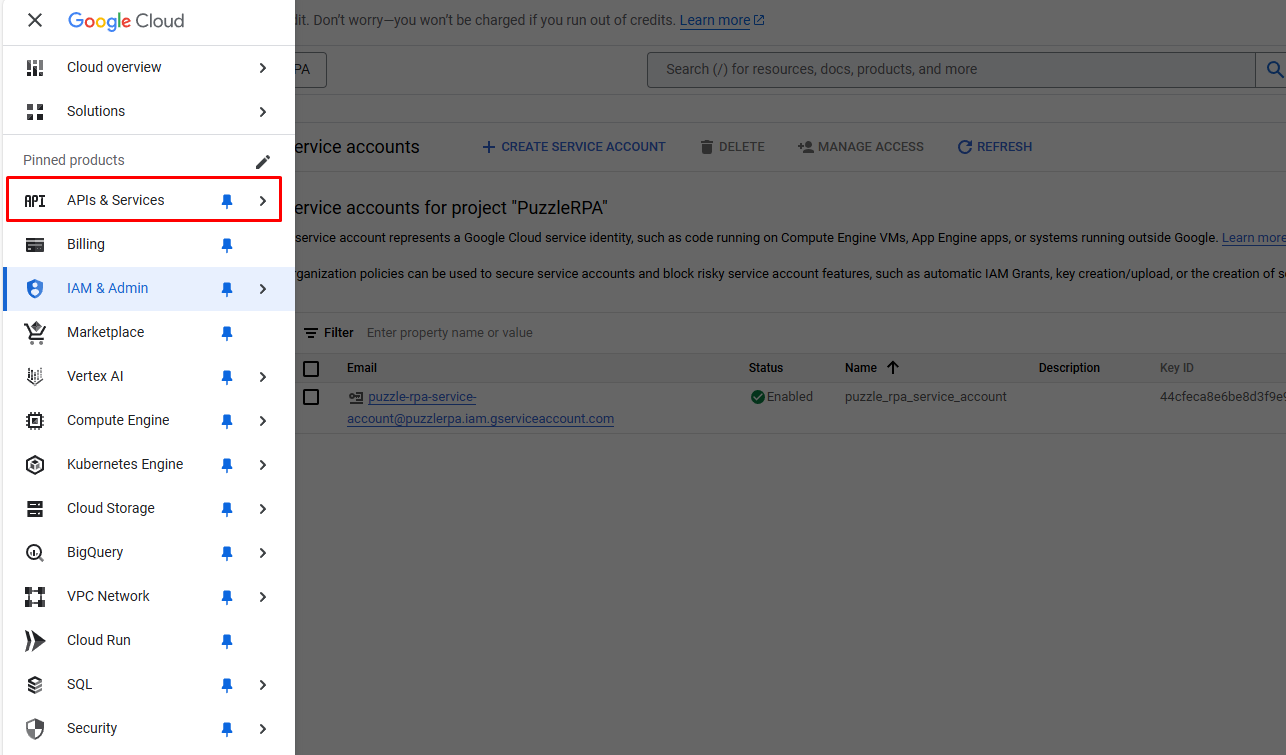
Task: Open Kubernetes Engine menu item
Action: [149, 465]
